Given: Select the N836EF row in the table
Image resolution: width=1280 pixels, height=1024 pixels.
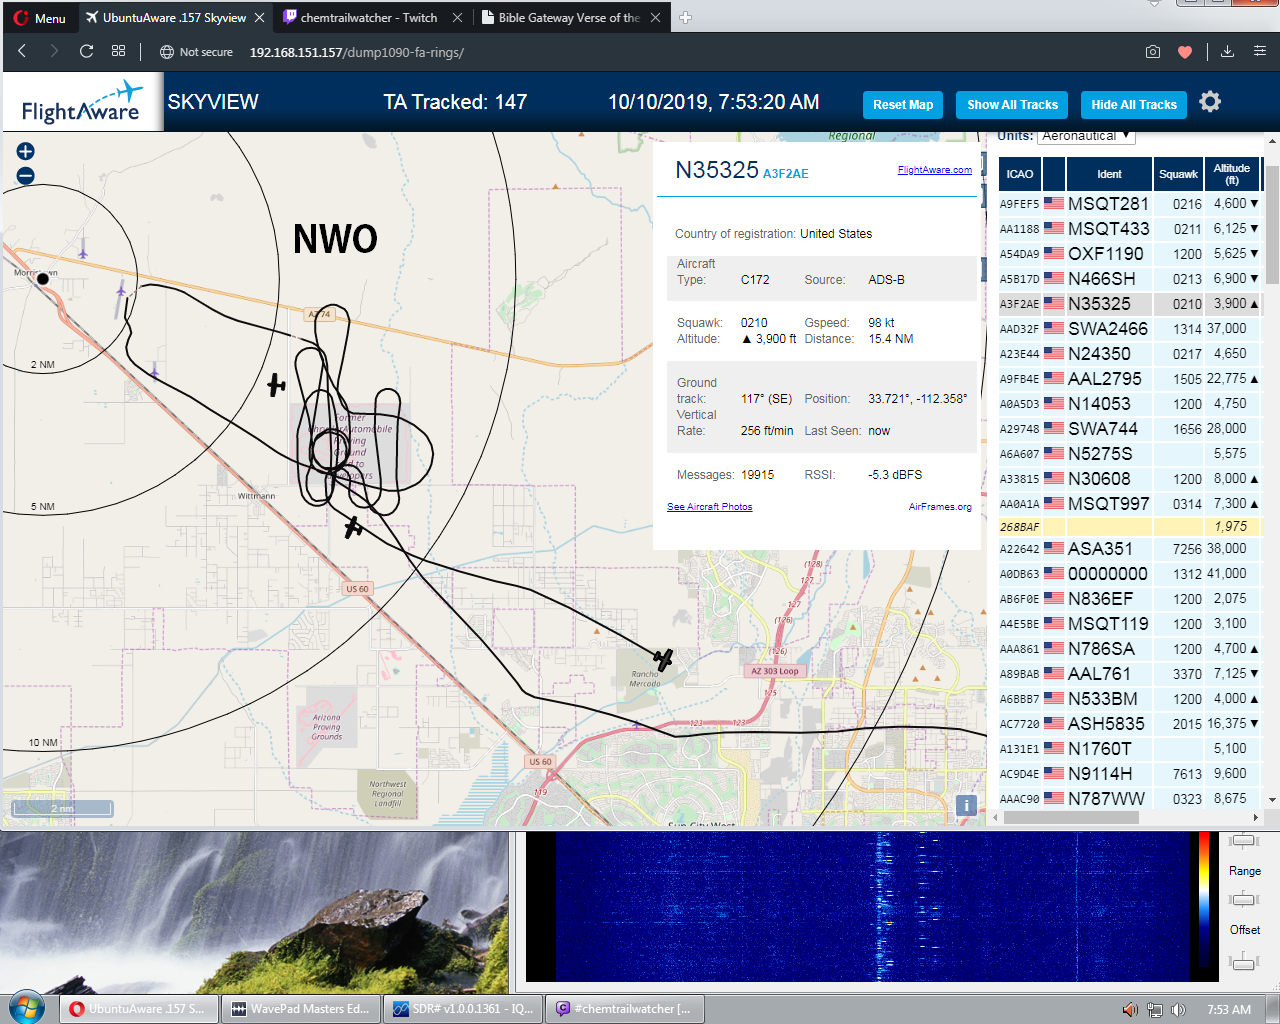Looking at the screenshot, I should coord(1130,599).
